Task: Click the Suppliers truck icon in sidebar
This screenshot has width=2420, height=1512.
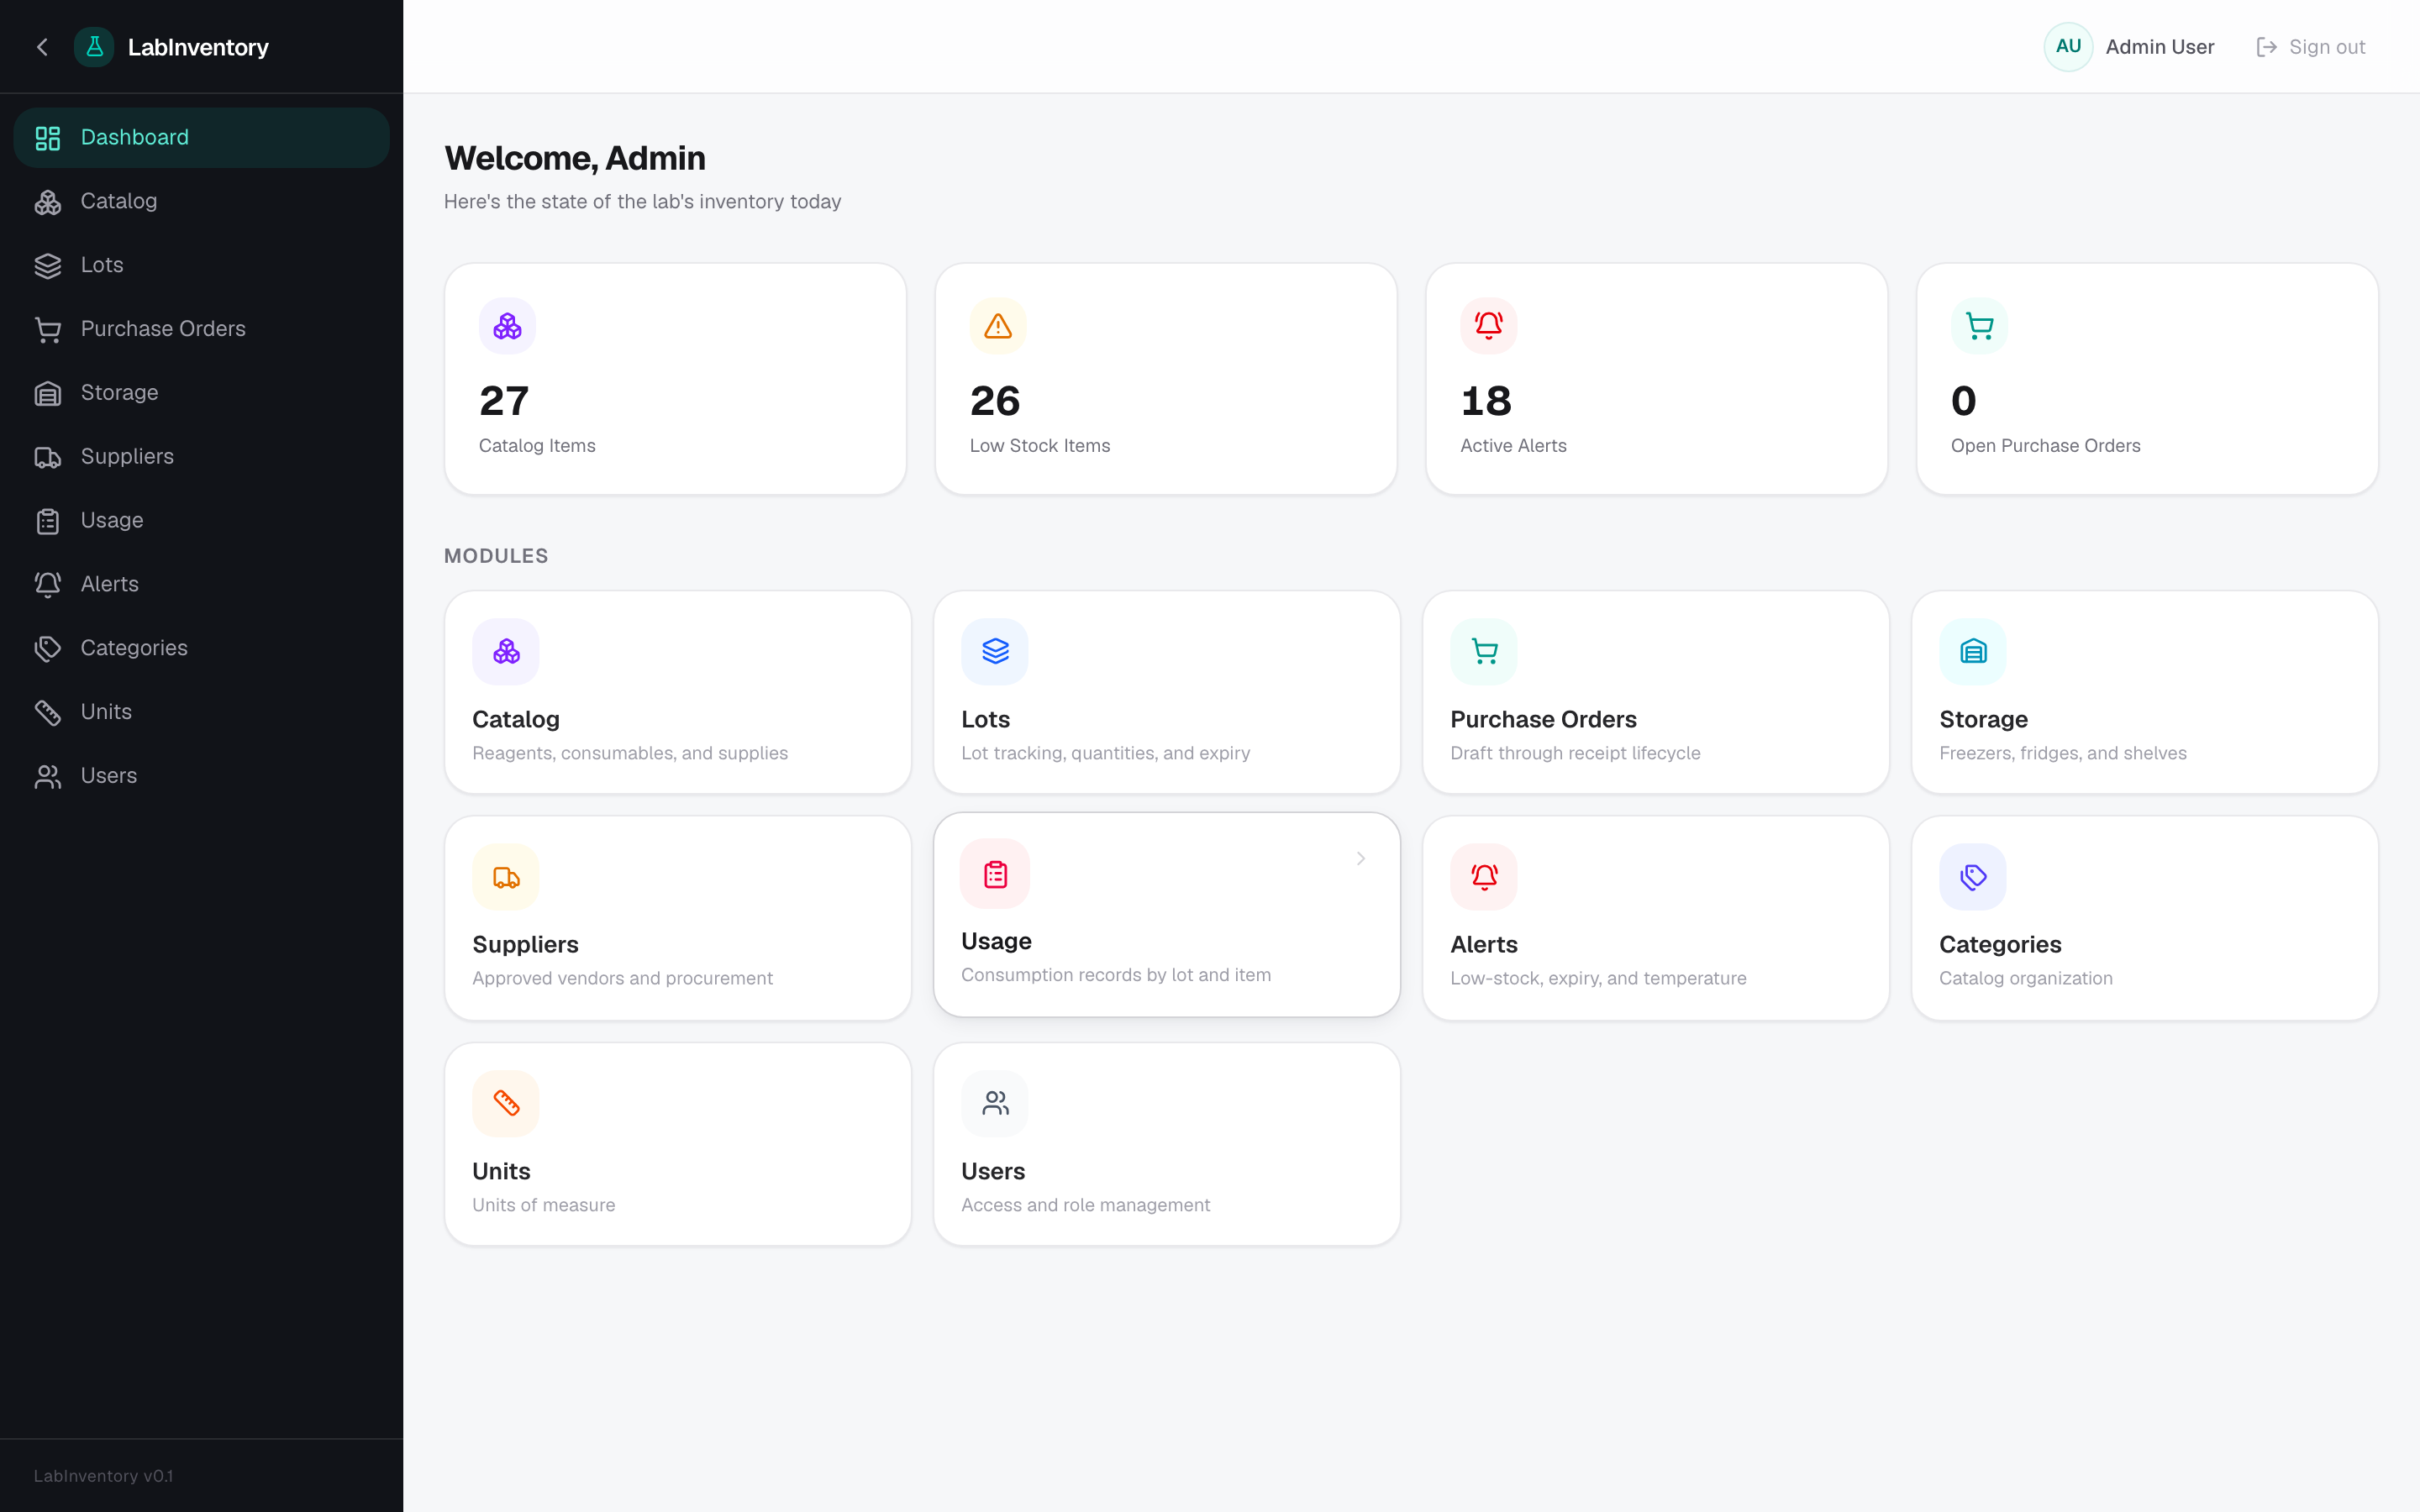Action: 48,457
